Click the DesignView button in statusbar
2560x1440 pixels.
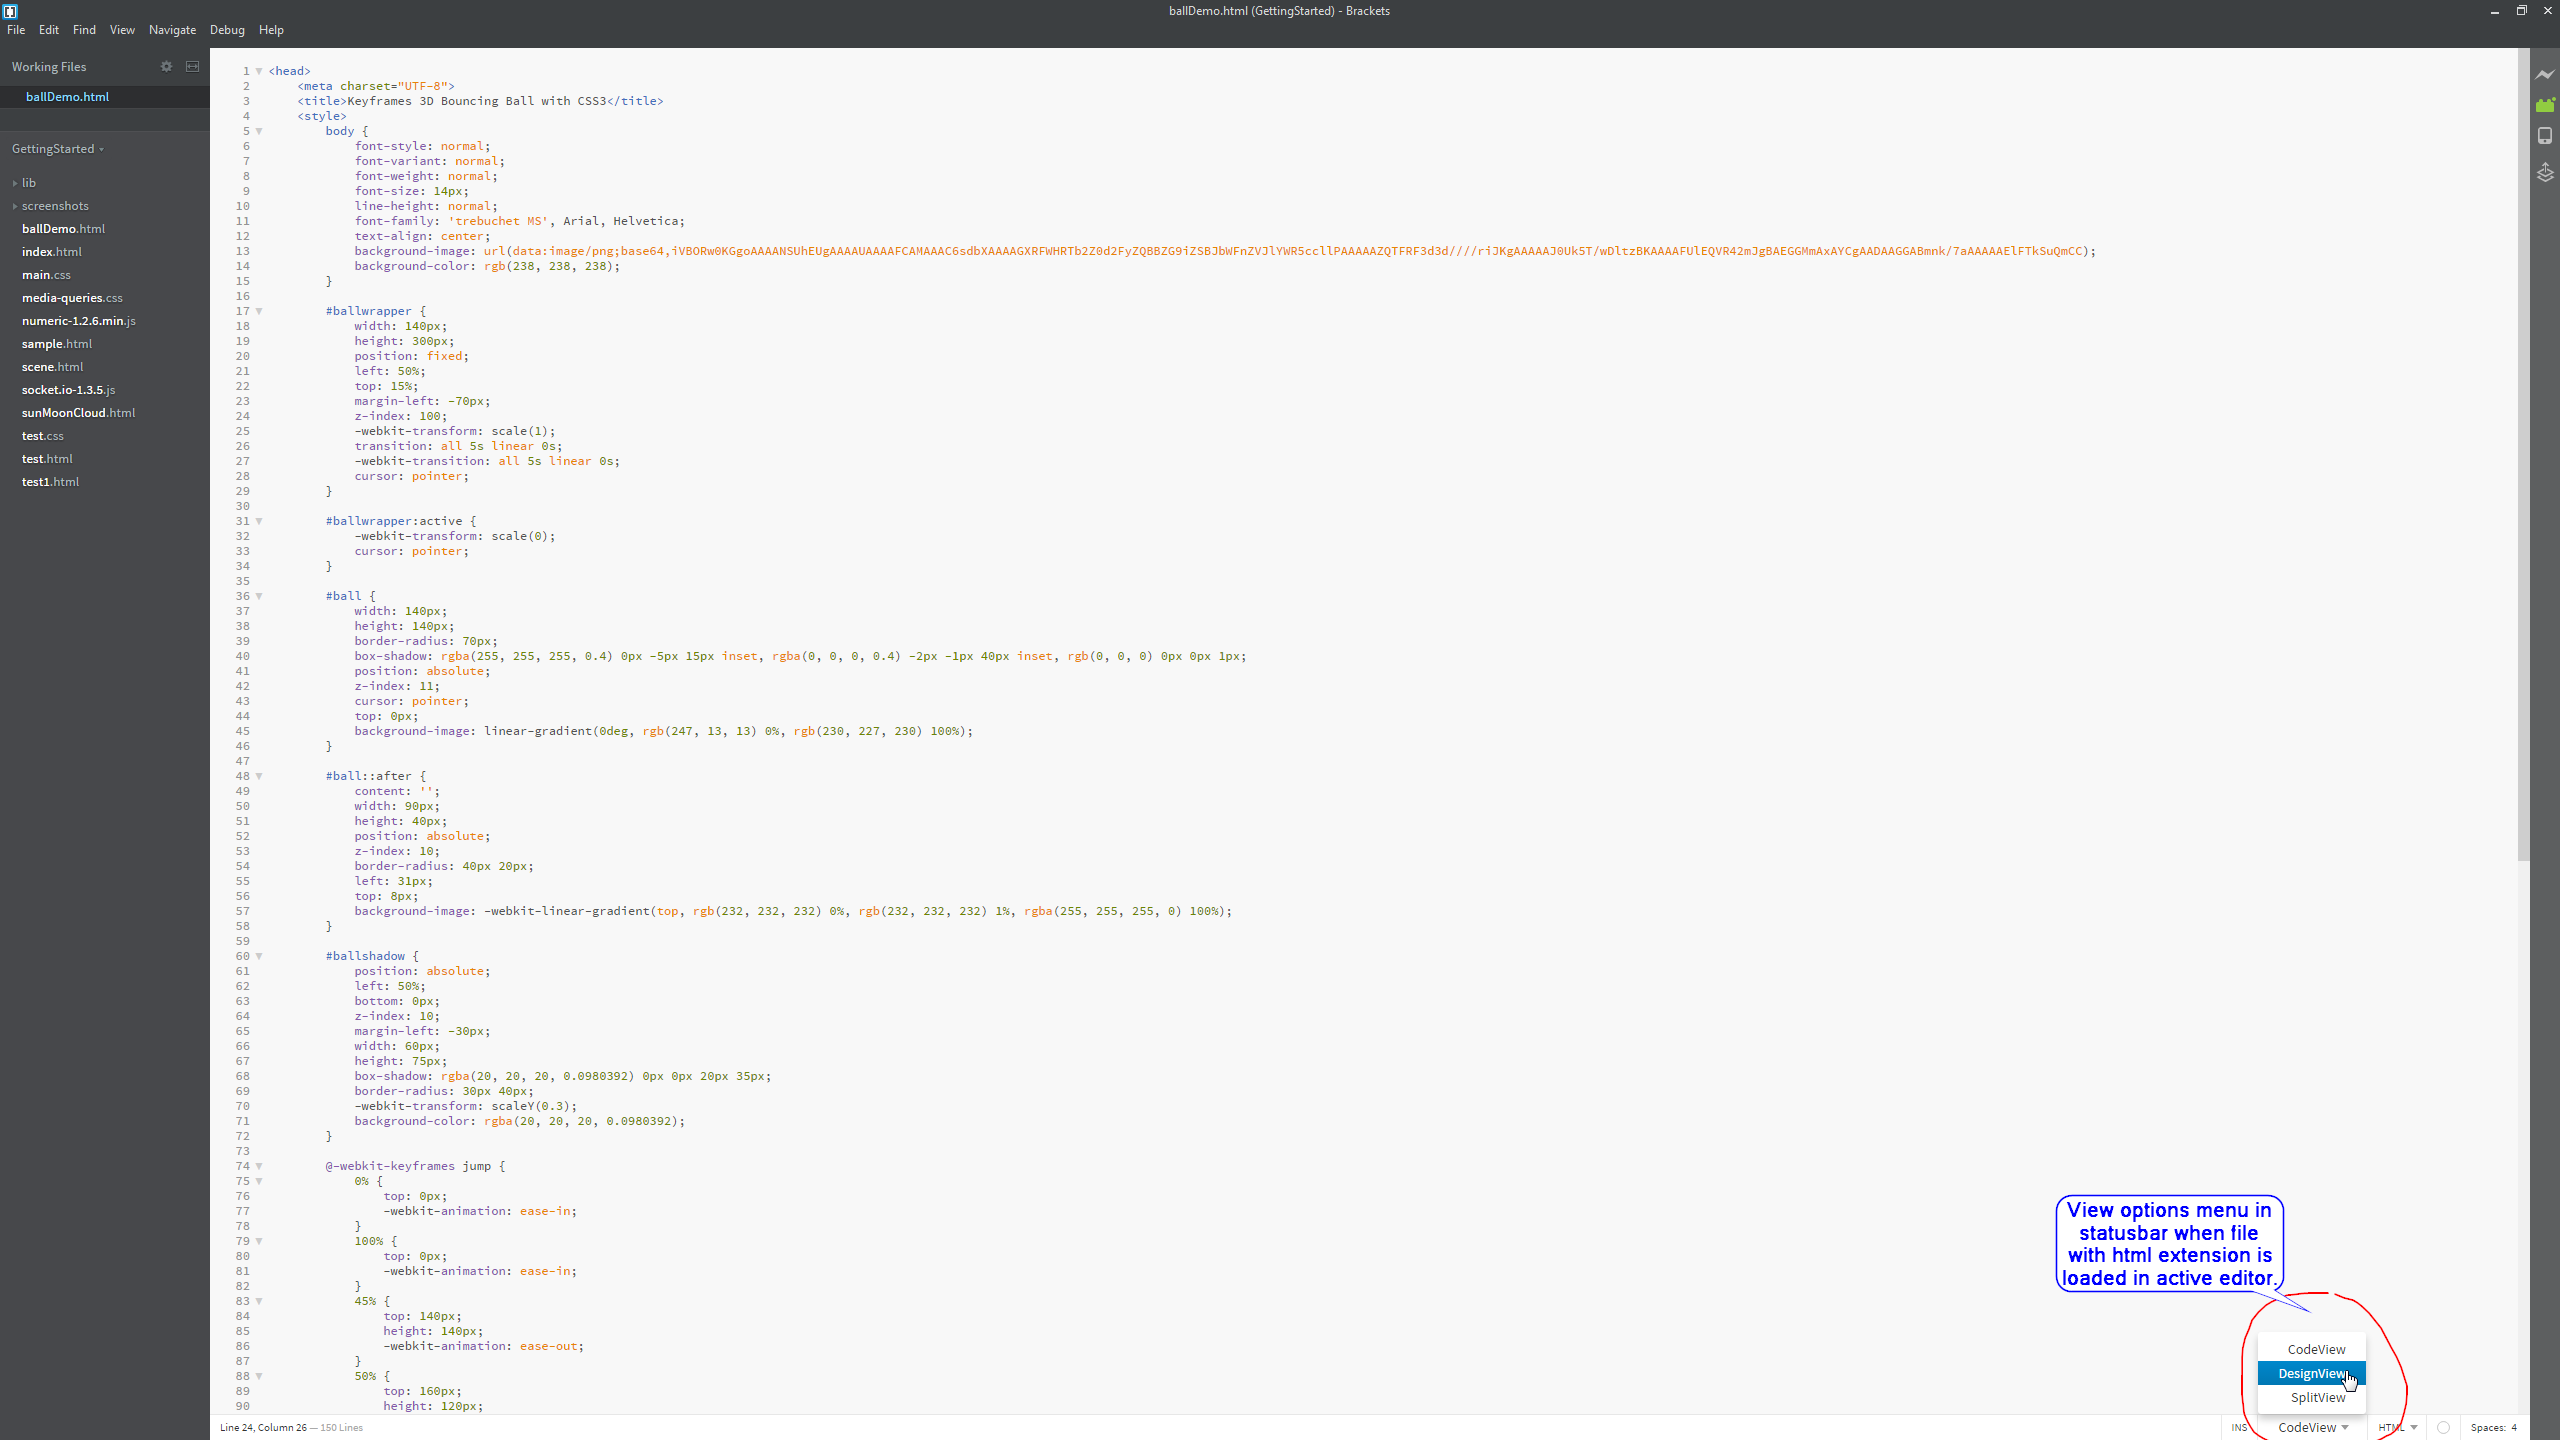pyautogui.click(x=2310, y=1373)
